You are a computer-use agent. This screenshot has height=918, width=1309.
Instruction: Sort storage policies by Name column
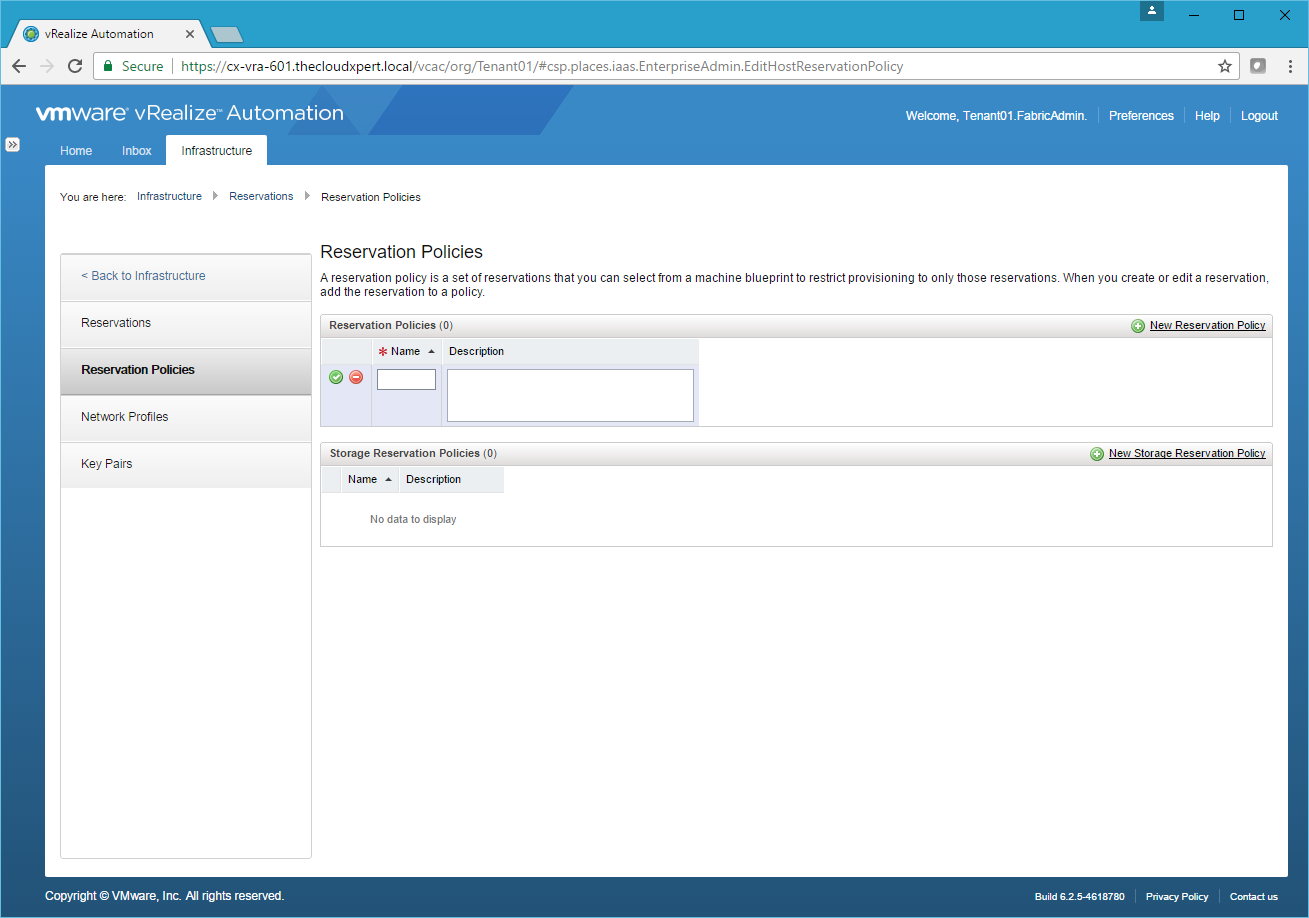tap(363, 480)
